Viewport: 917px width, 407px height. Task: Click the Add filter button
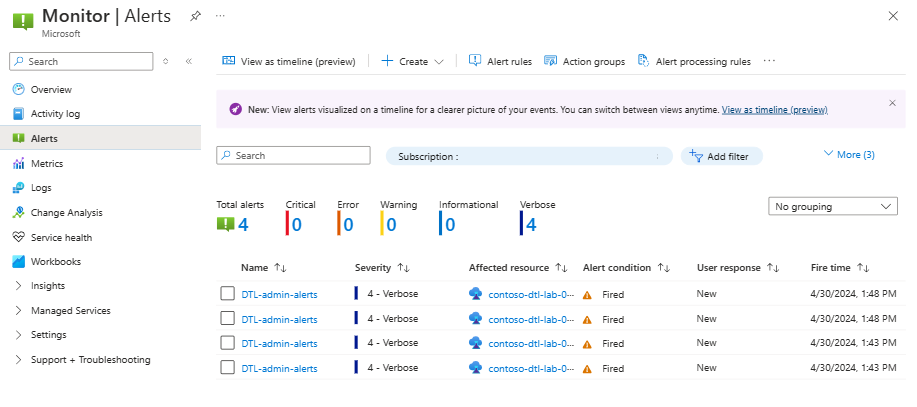[722, 156]
